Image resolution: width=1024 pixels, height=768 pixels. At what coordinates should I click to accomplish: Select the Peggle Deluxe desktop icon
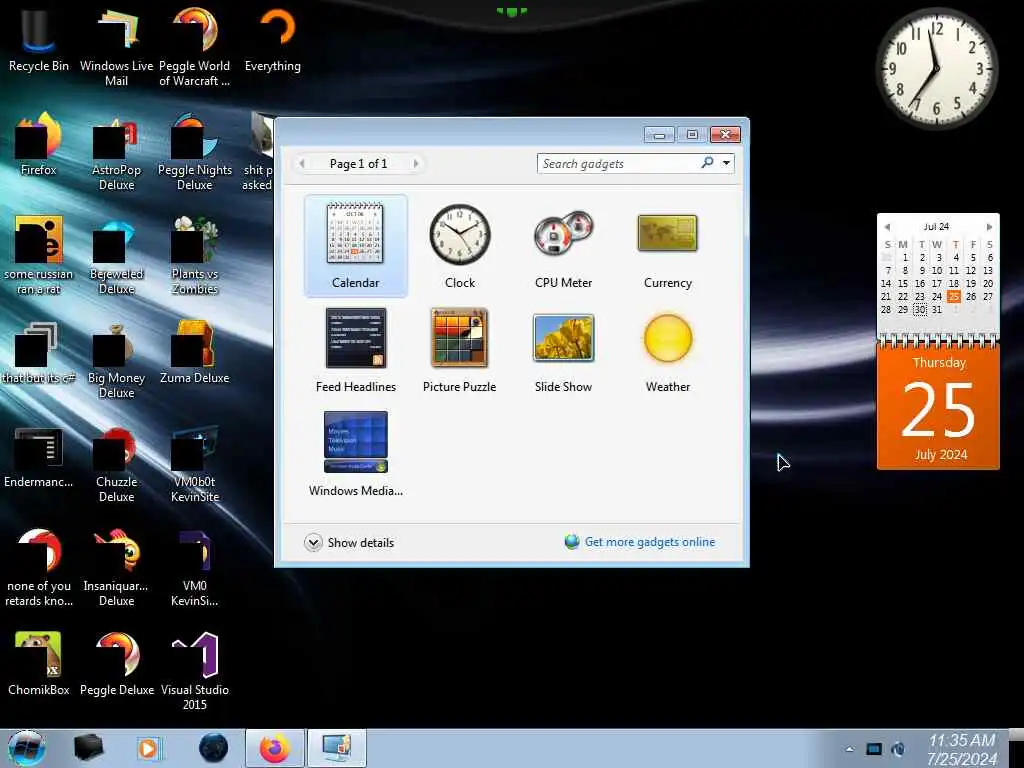point(116,664)
